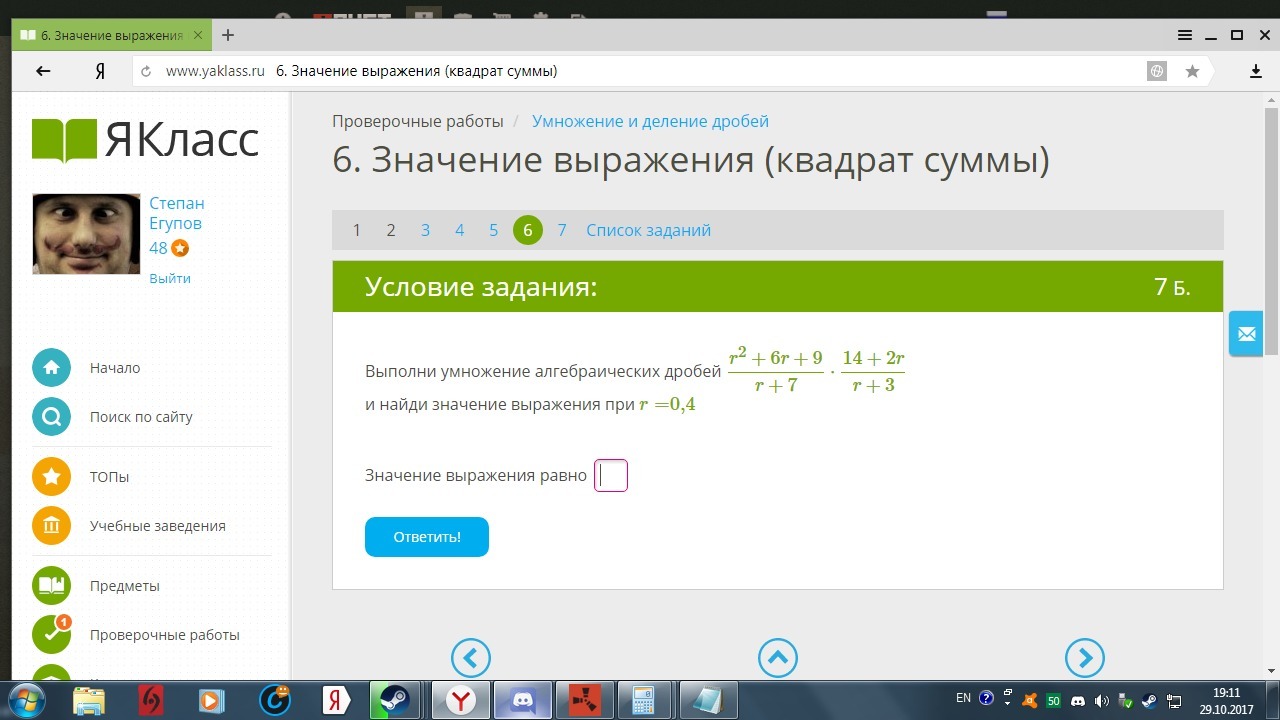The width and height of the screenshot is (1280, 720).
Task: Open Список заданий link
Action: pos(648,230)
